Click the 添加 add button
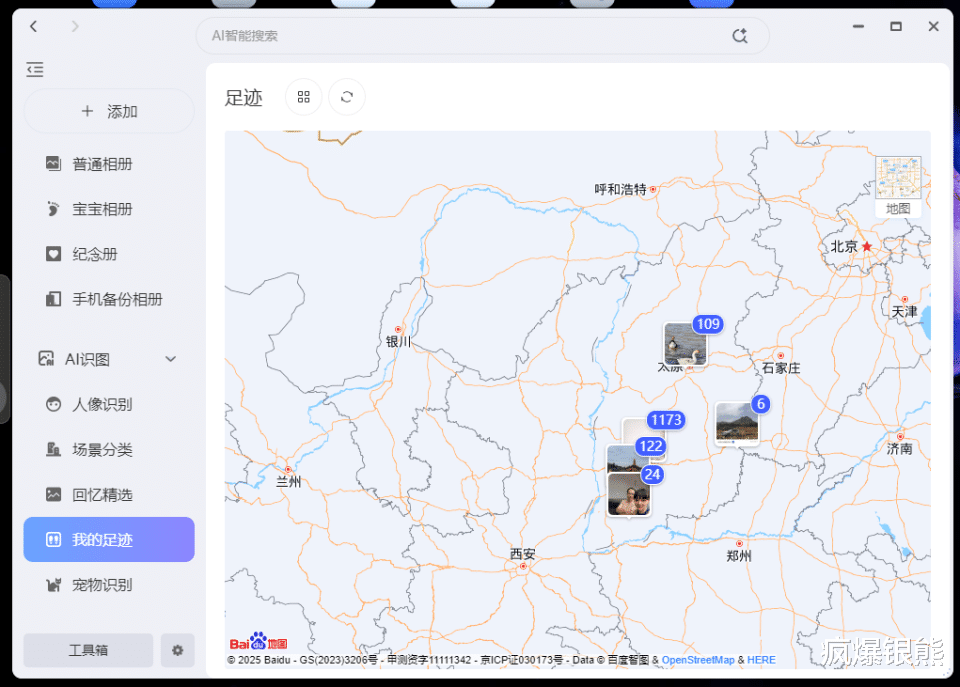This screenshot has height=687, width=960. [109, 111]
